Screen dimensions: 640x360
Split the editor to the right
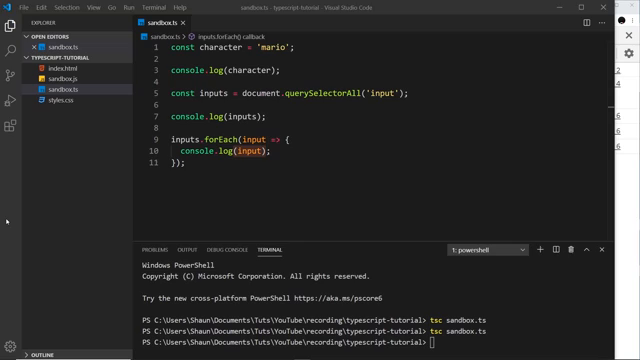pos(587,23)
